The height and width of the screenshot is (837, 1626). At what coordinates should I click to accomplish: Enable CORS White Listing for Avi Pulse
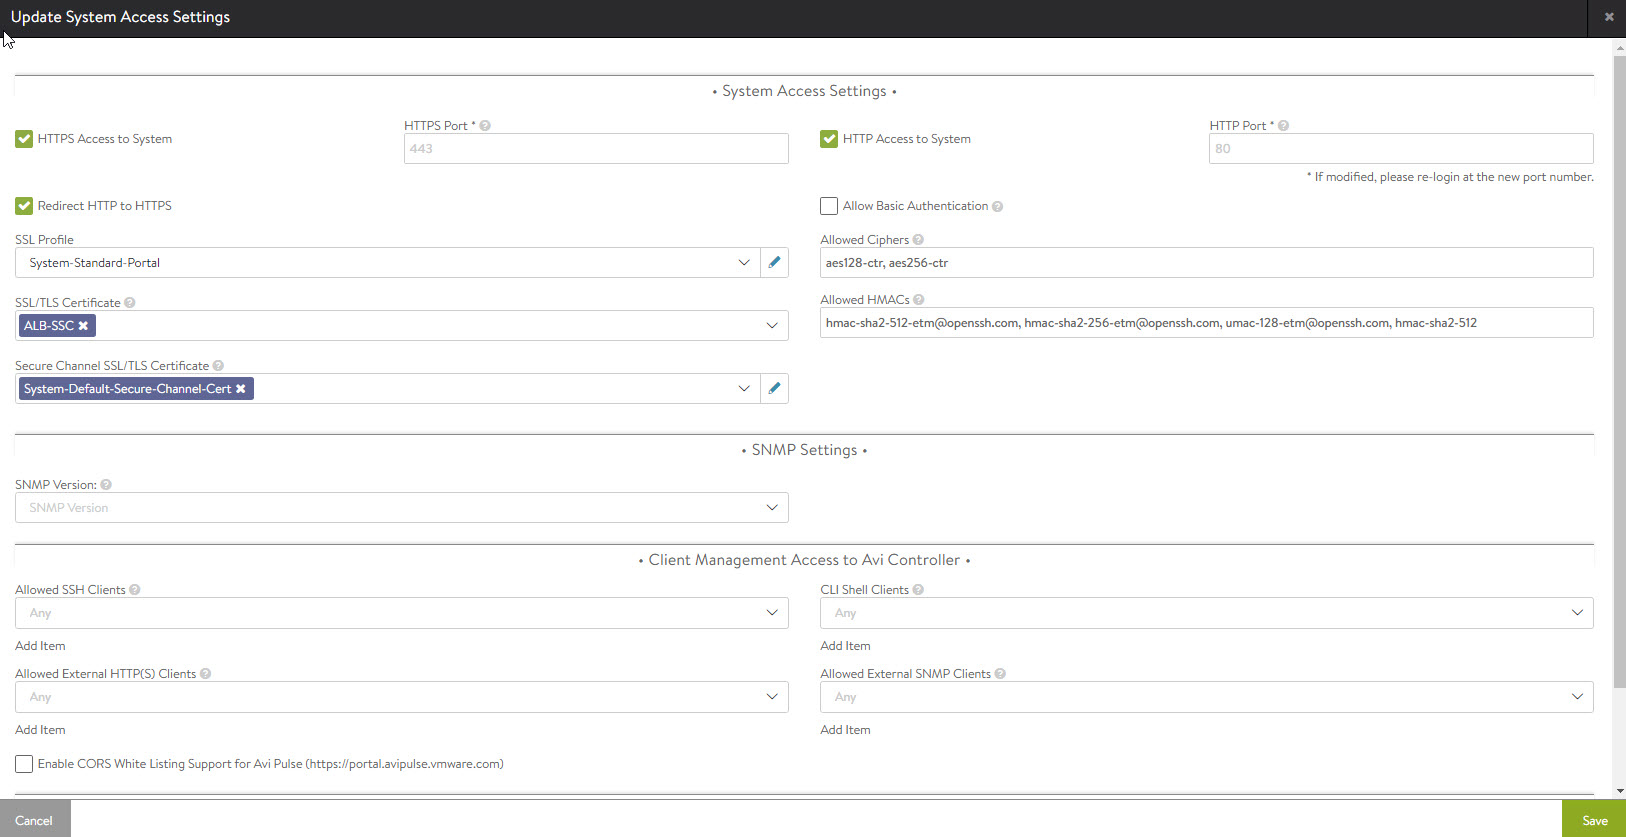coord(24,764)
